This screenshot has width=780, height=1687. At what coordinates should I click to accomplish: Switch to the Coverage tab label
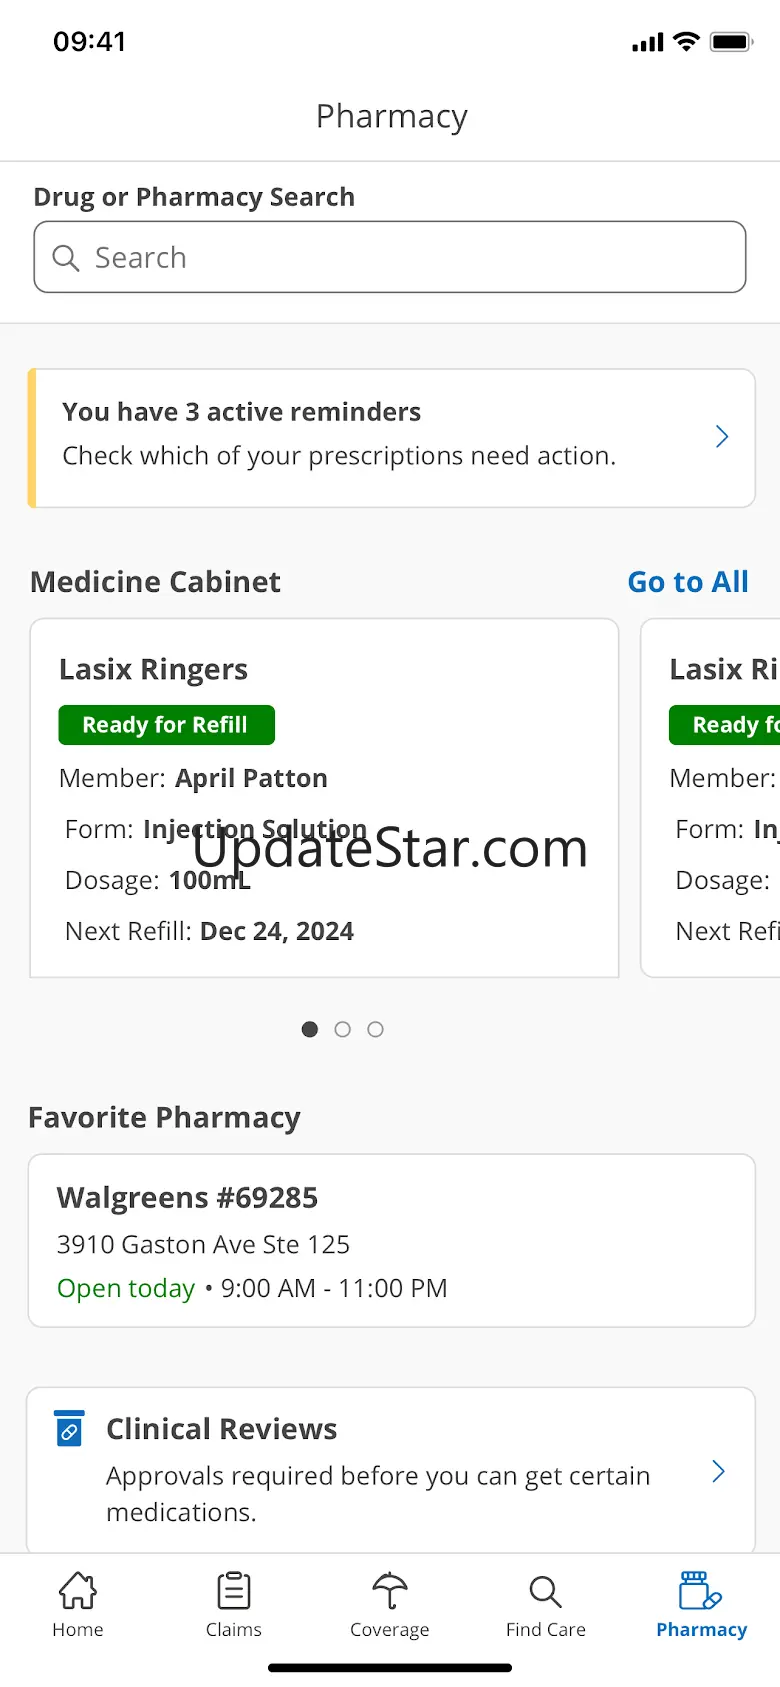(390, 1630)
